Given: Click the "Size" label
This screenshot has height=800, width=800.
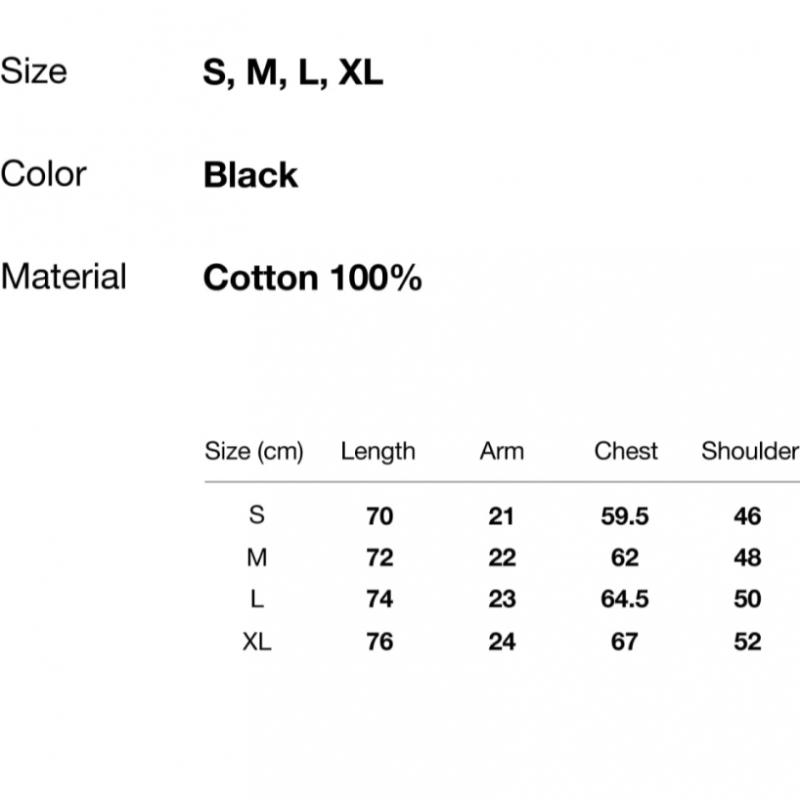Looking at the screenshot, I should 34,72.
